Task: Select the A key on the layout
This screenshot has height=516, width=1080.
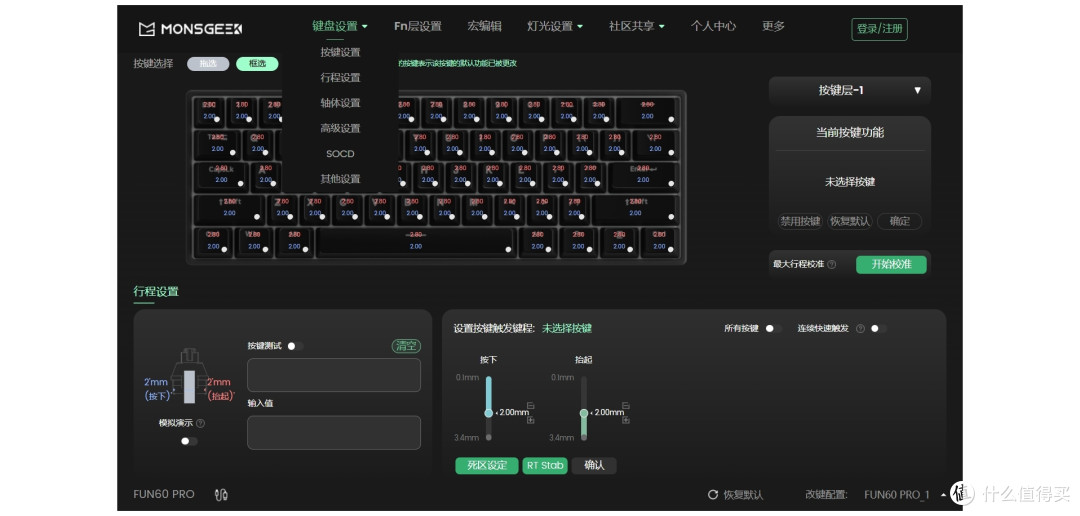Action: pos(266,177)
